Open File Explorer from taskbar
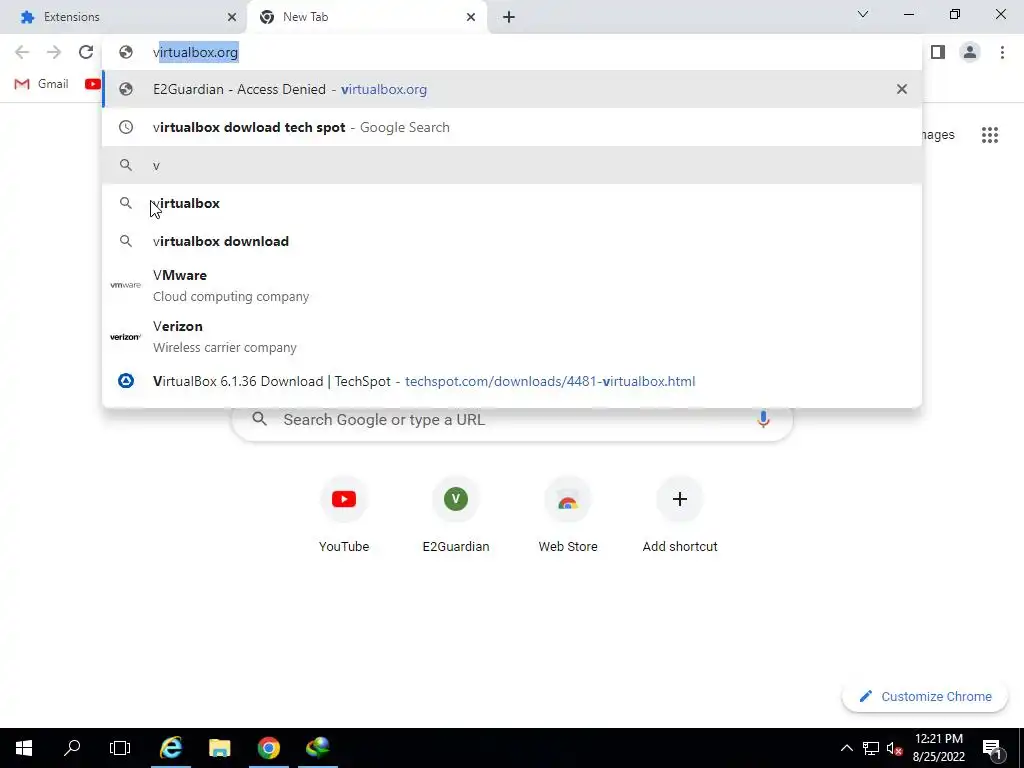This screenshot has width=1024, height=768. tap(219, 748)
